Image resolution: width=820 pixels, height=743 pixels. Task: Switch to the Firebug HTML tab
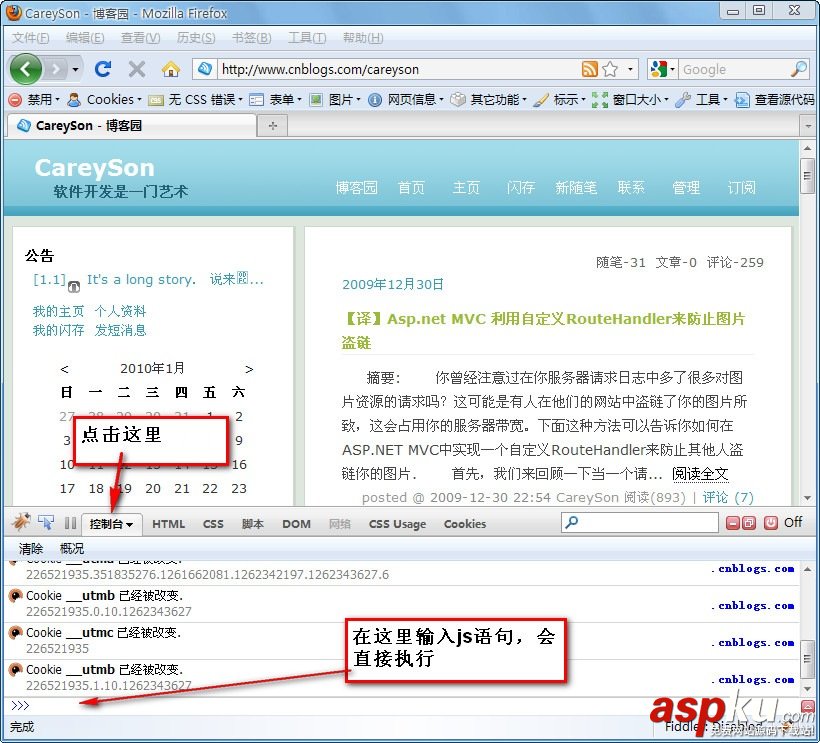coord(168,524)
